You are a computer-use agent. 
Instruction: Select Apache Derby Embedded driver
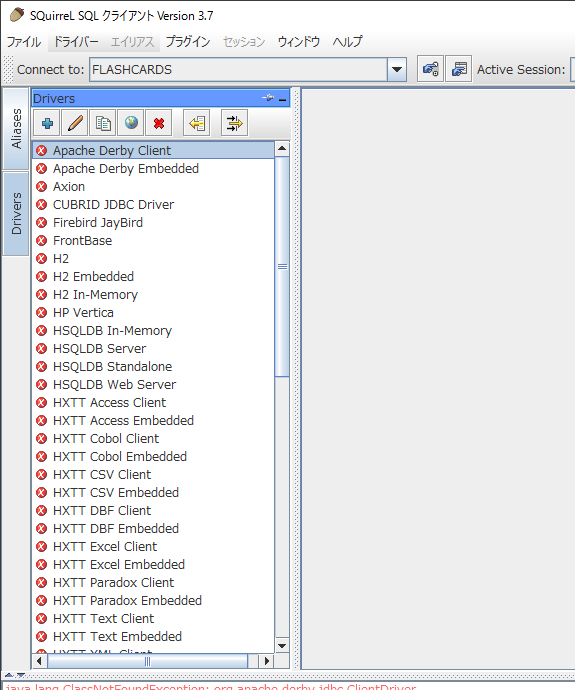click(x=154, y=169)
